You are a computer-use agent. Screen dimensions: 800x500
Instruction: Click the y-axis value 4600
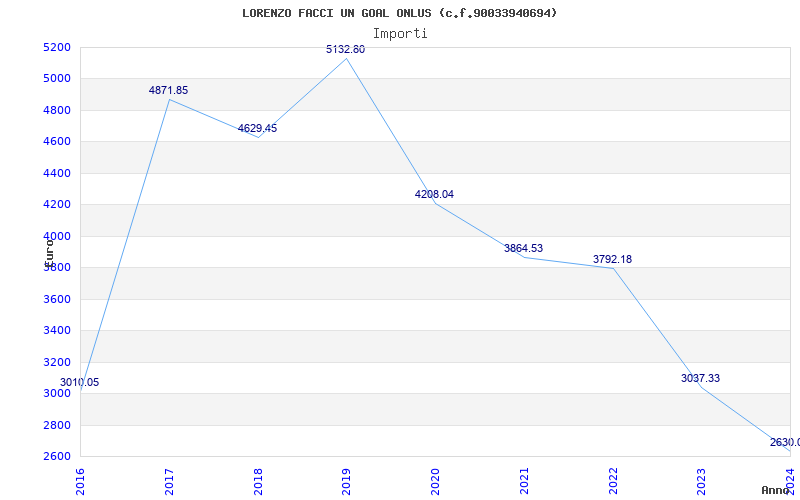coord(59,141)
